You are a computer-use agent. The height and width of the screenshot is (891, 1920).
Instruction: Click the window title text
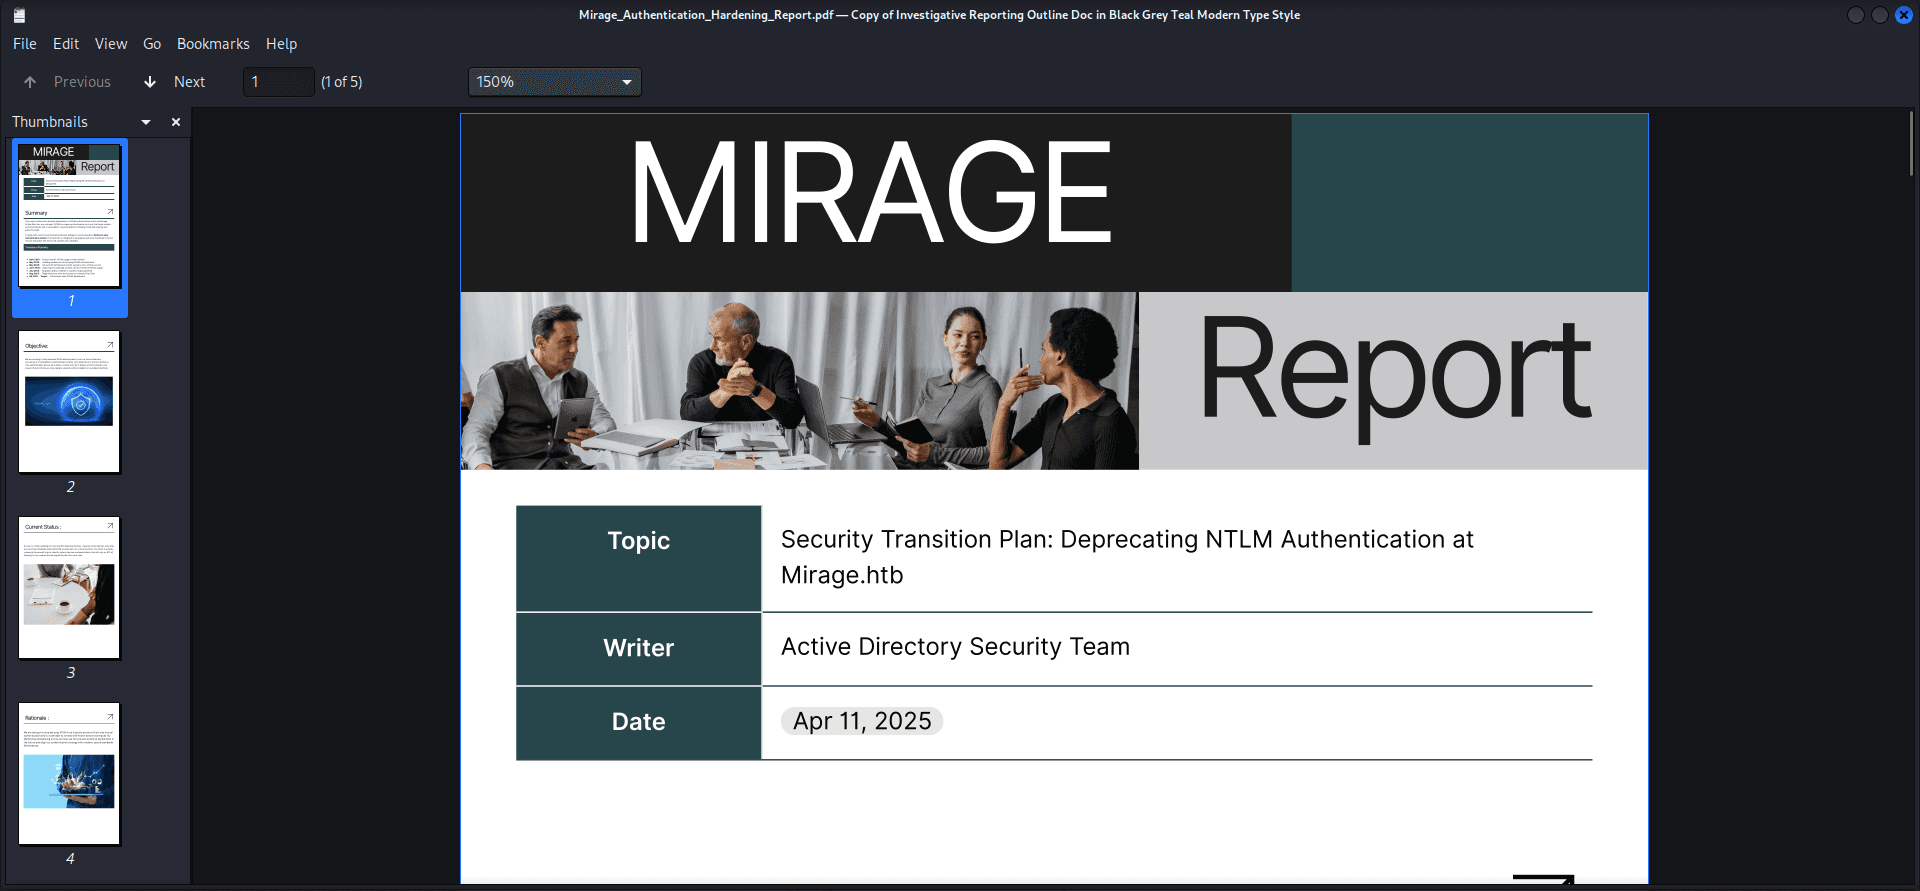click(939, 15)
